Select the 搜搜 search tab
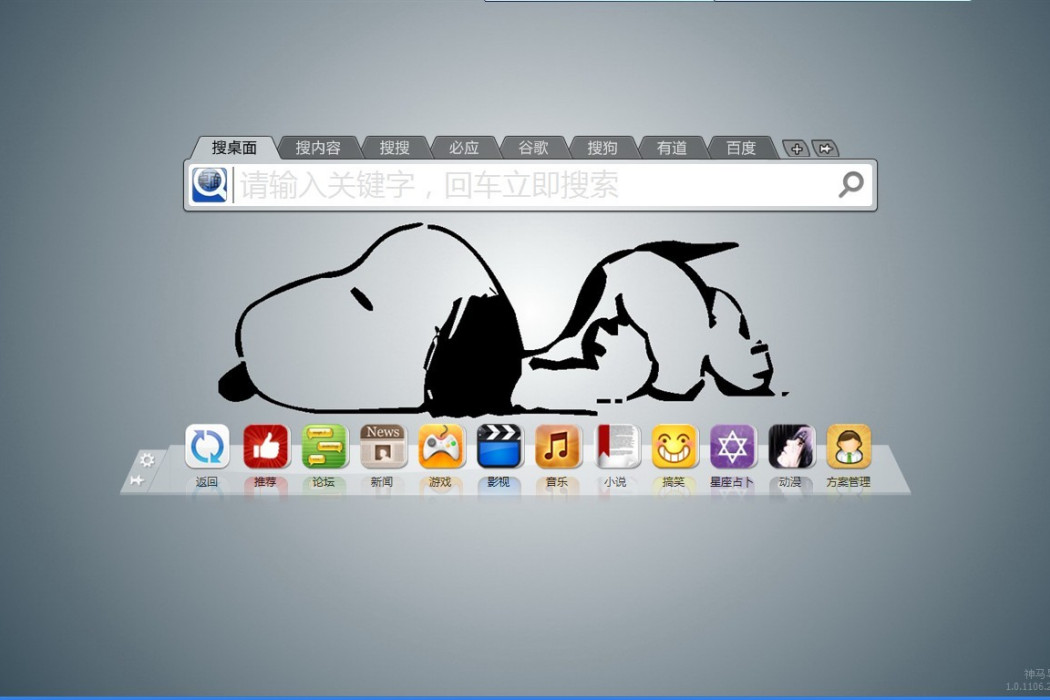 pos(394,148)
